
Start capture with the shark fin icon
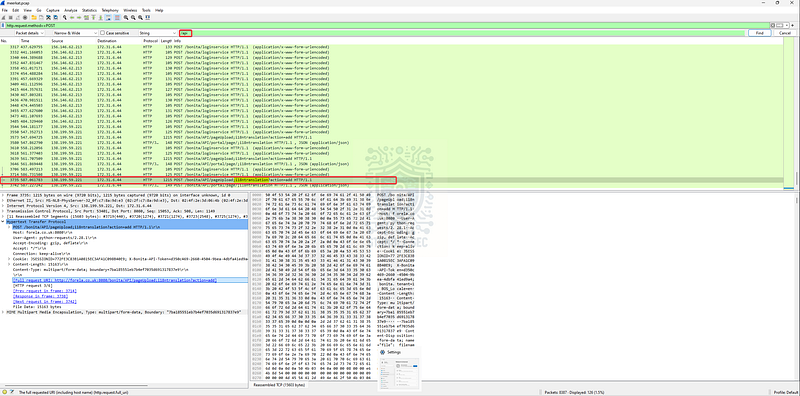pos(3,17)
